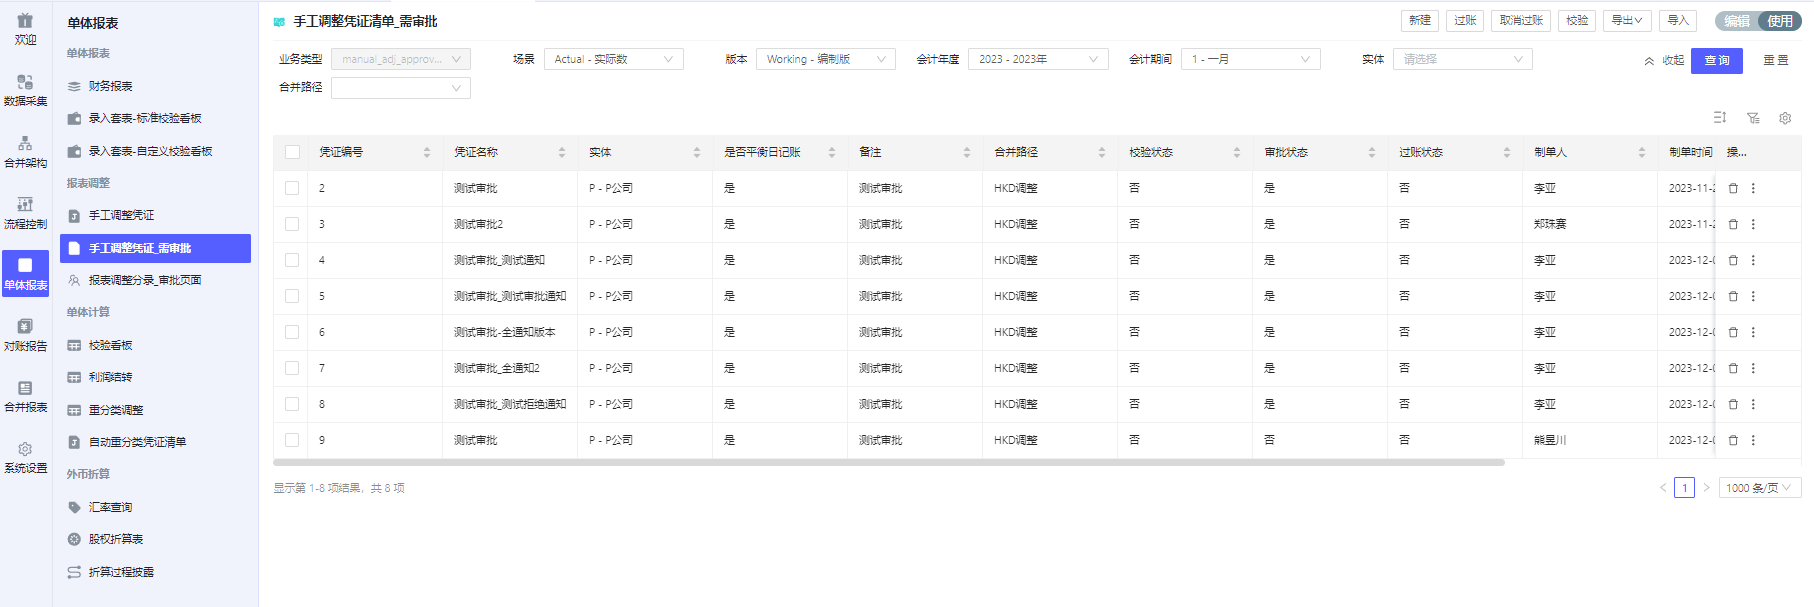The image size is (1814, 607).
Task: Check the box for voucher number 3
Action: [292, 224]
